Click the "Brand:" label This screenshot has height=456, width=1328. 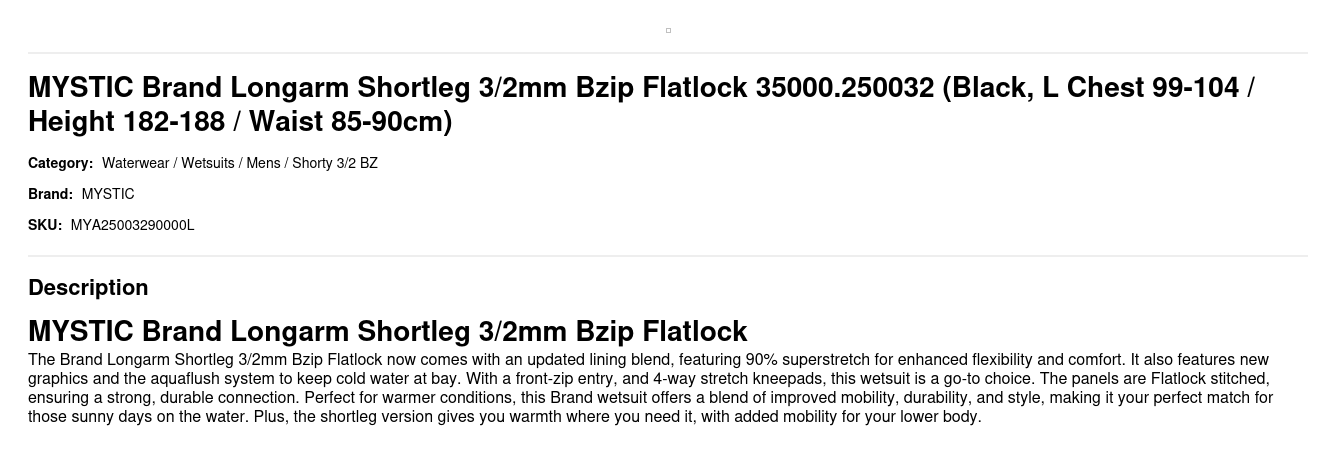50,194
